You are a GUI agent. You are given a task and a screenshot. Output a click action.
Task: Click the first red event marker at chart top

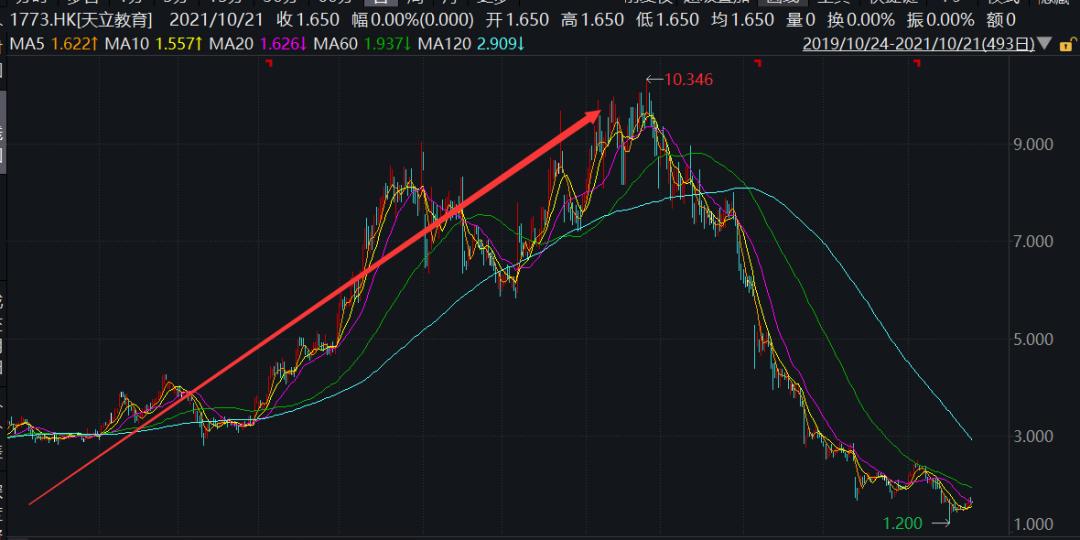[x=269, y=63]
